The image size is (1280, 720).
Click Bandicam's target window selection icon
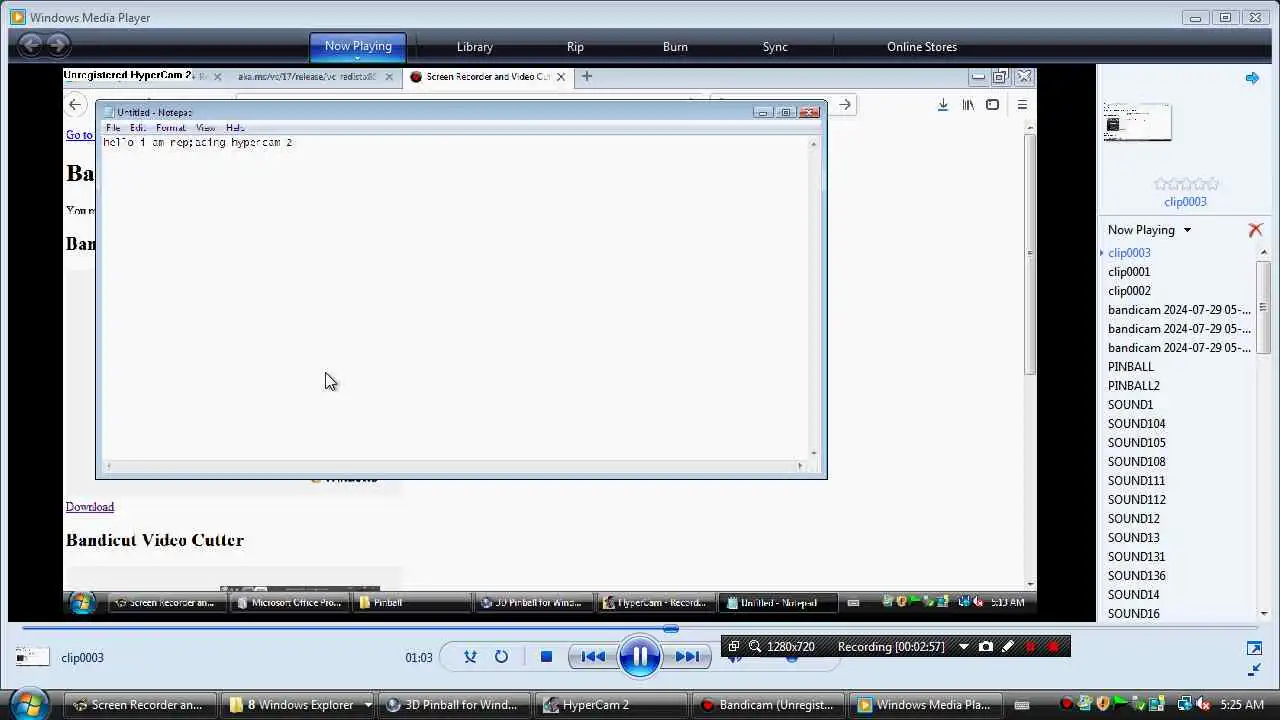[734, 647]
